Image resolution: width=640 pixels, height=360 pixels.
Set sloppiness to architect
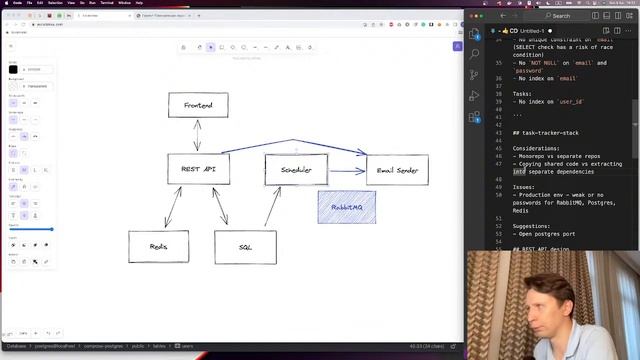(x=13, y=136)
